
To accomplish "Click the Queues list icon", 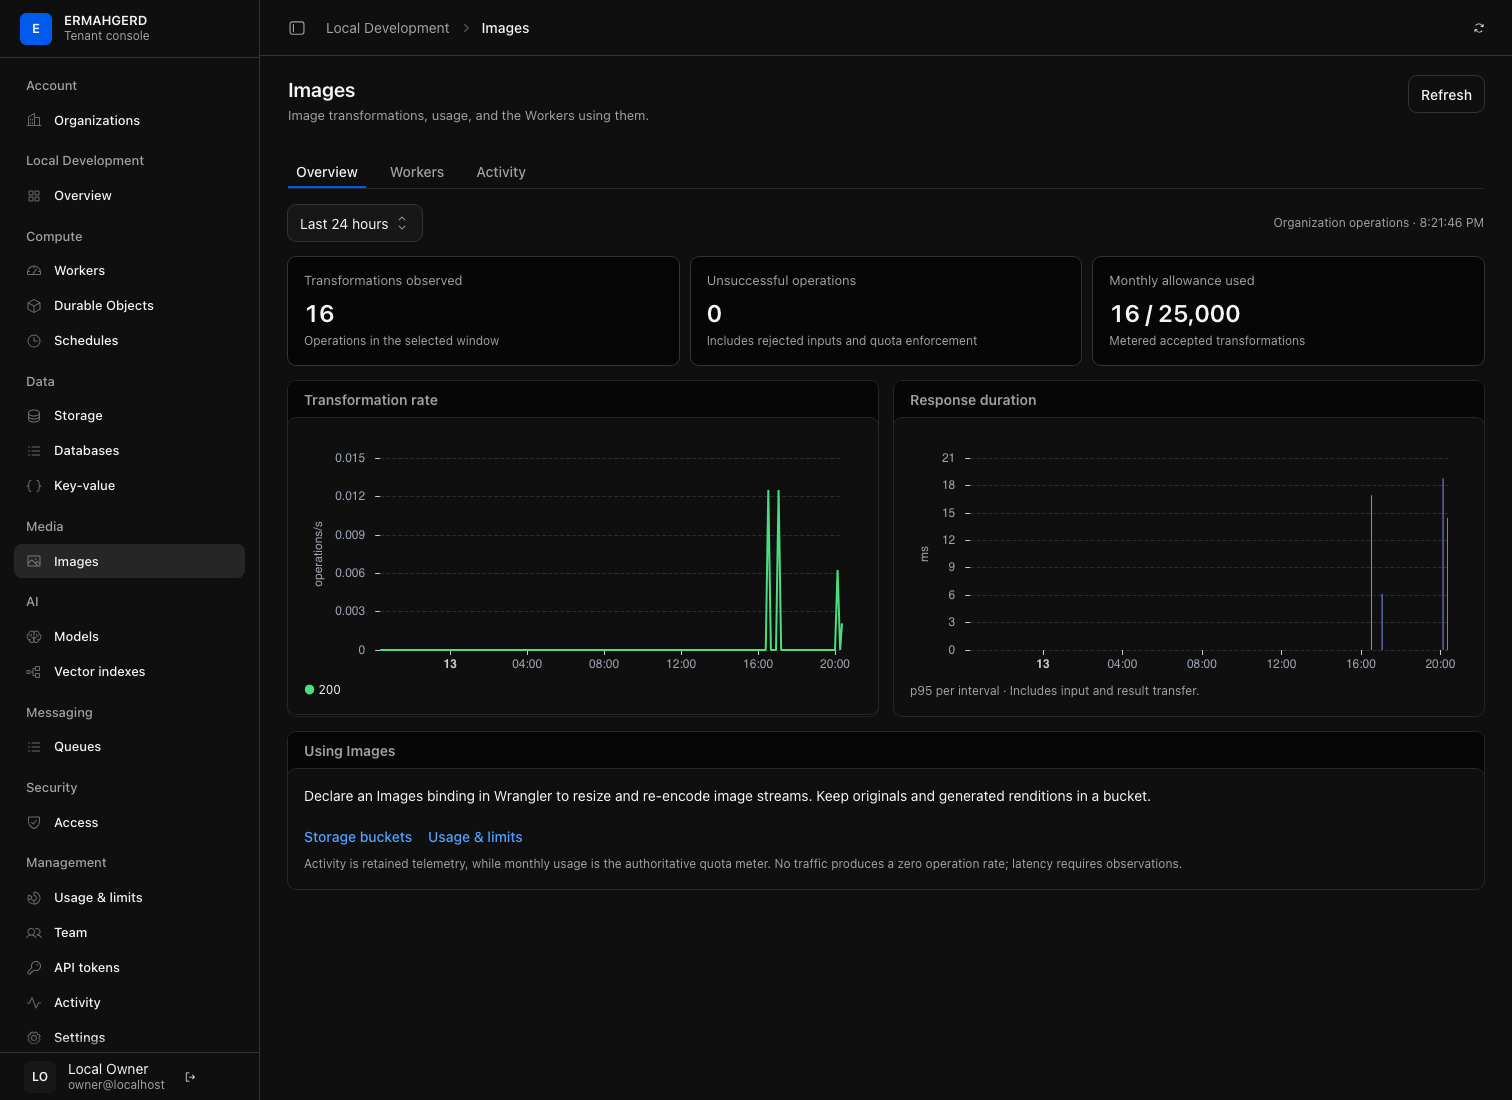I will point(34,747).
